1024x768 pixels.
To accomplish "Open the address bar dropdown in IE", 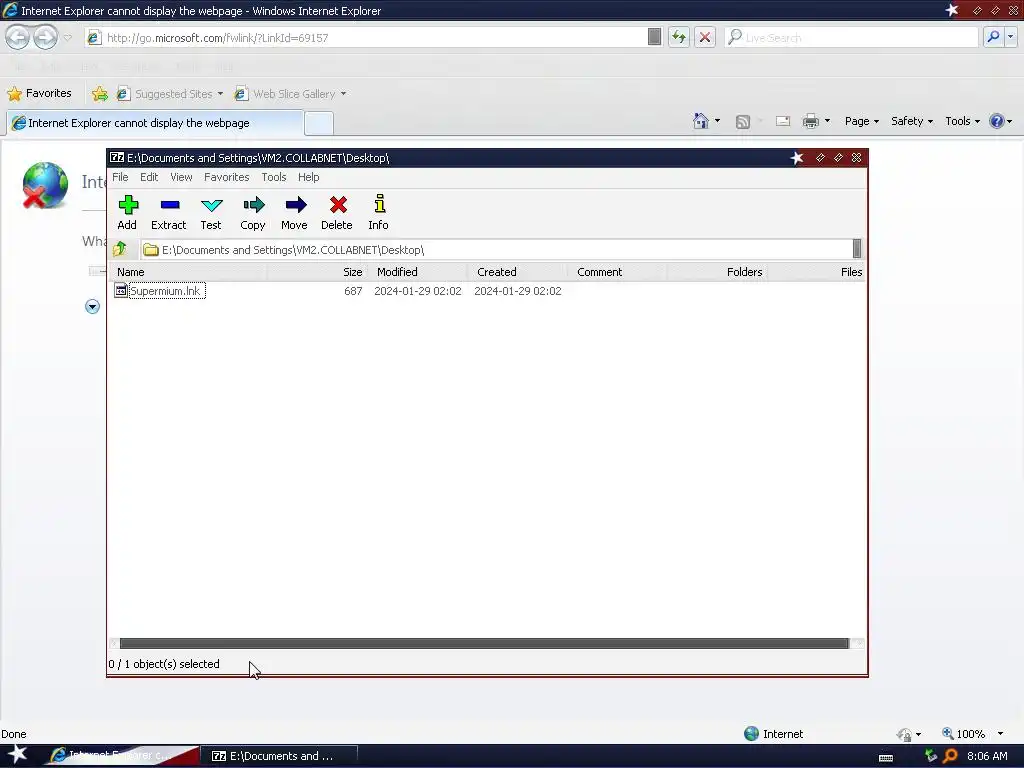I will (654, 37).
